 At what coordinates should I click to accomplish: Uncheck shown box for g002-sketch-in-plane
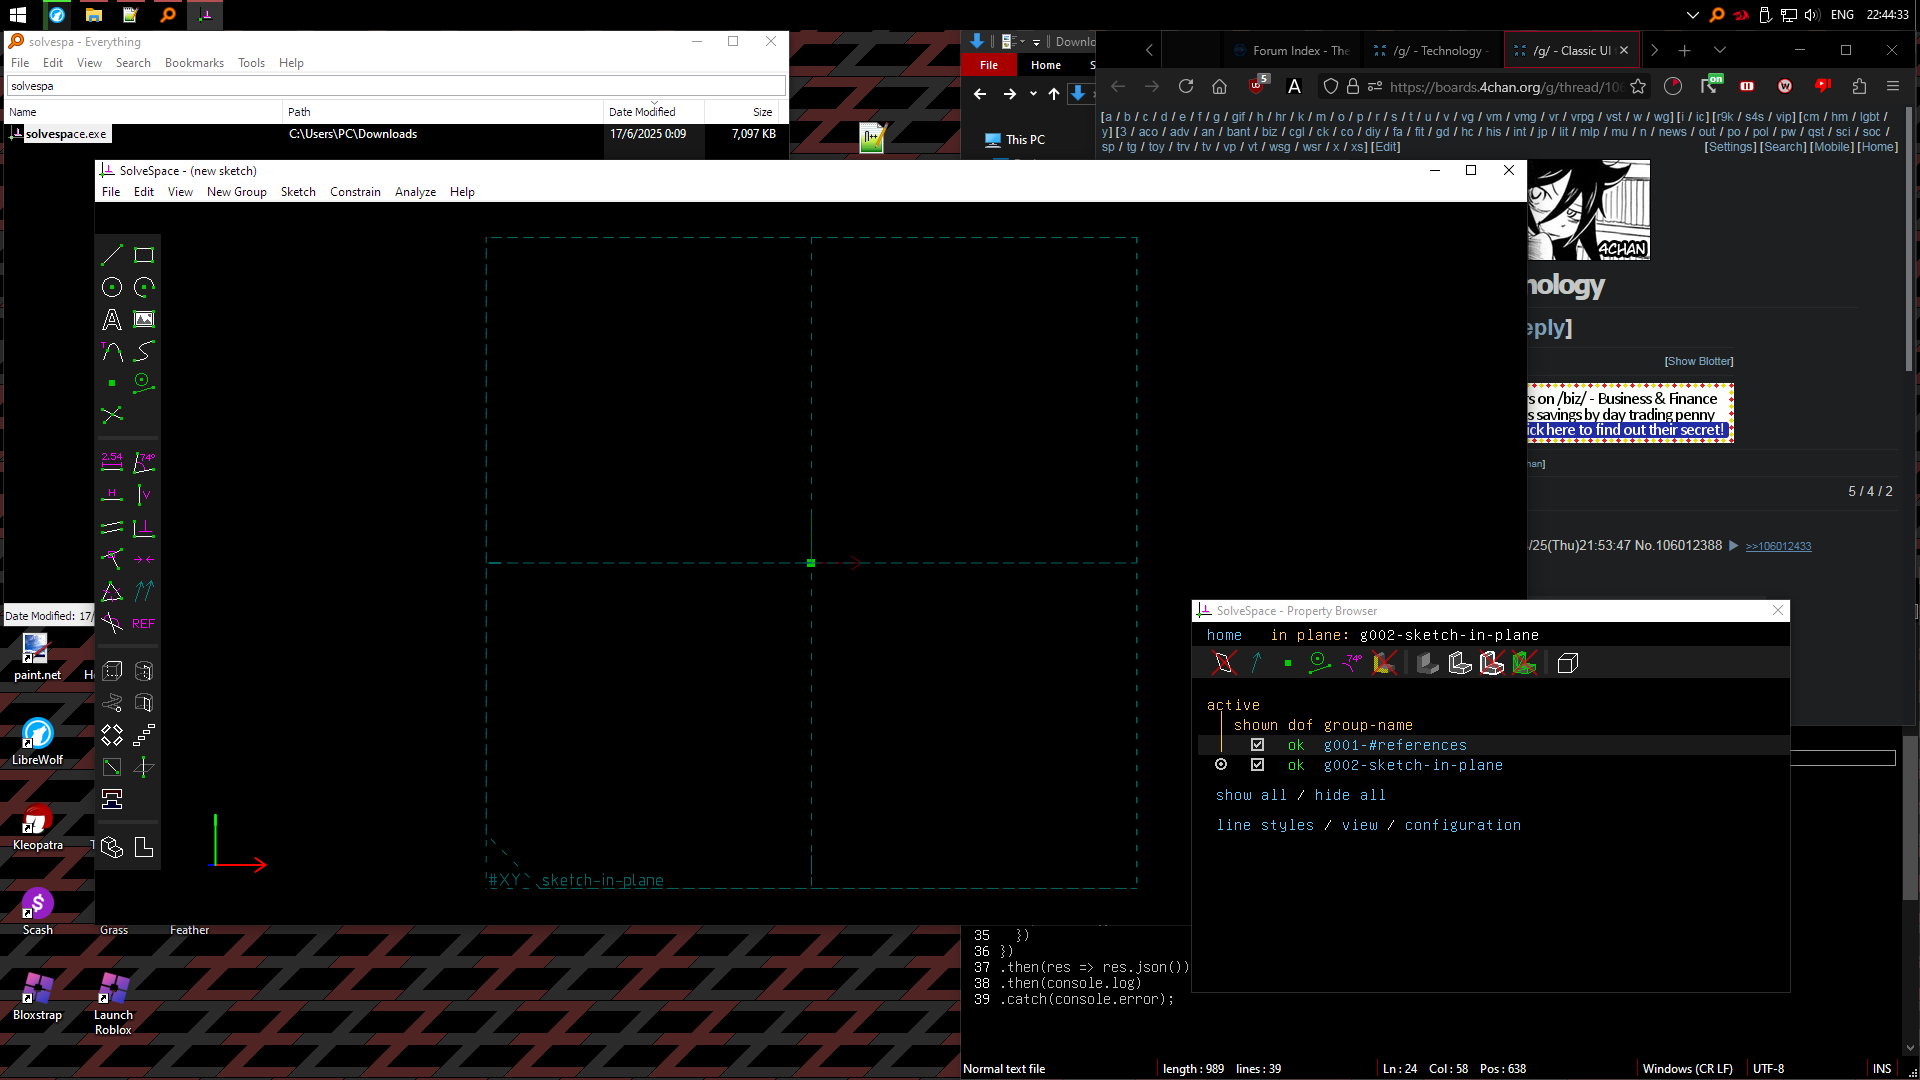tap(1257, 765)
